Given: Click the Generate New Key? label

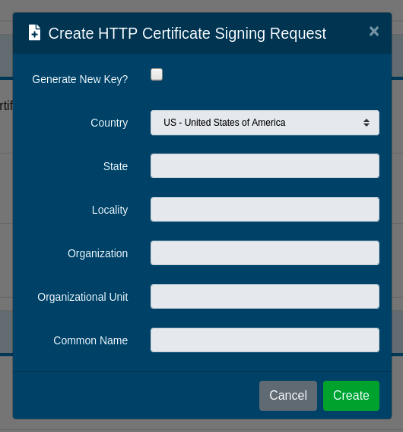Looking at the screenshot, I should point(80,79).
